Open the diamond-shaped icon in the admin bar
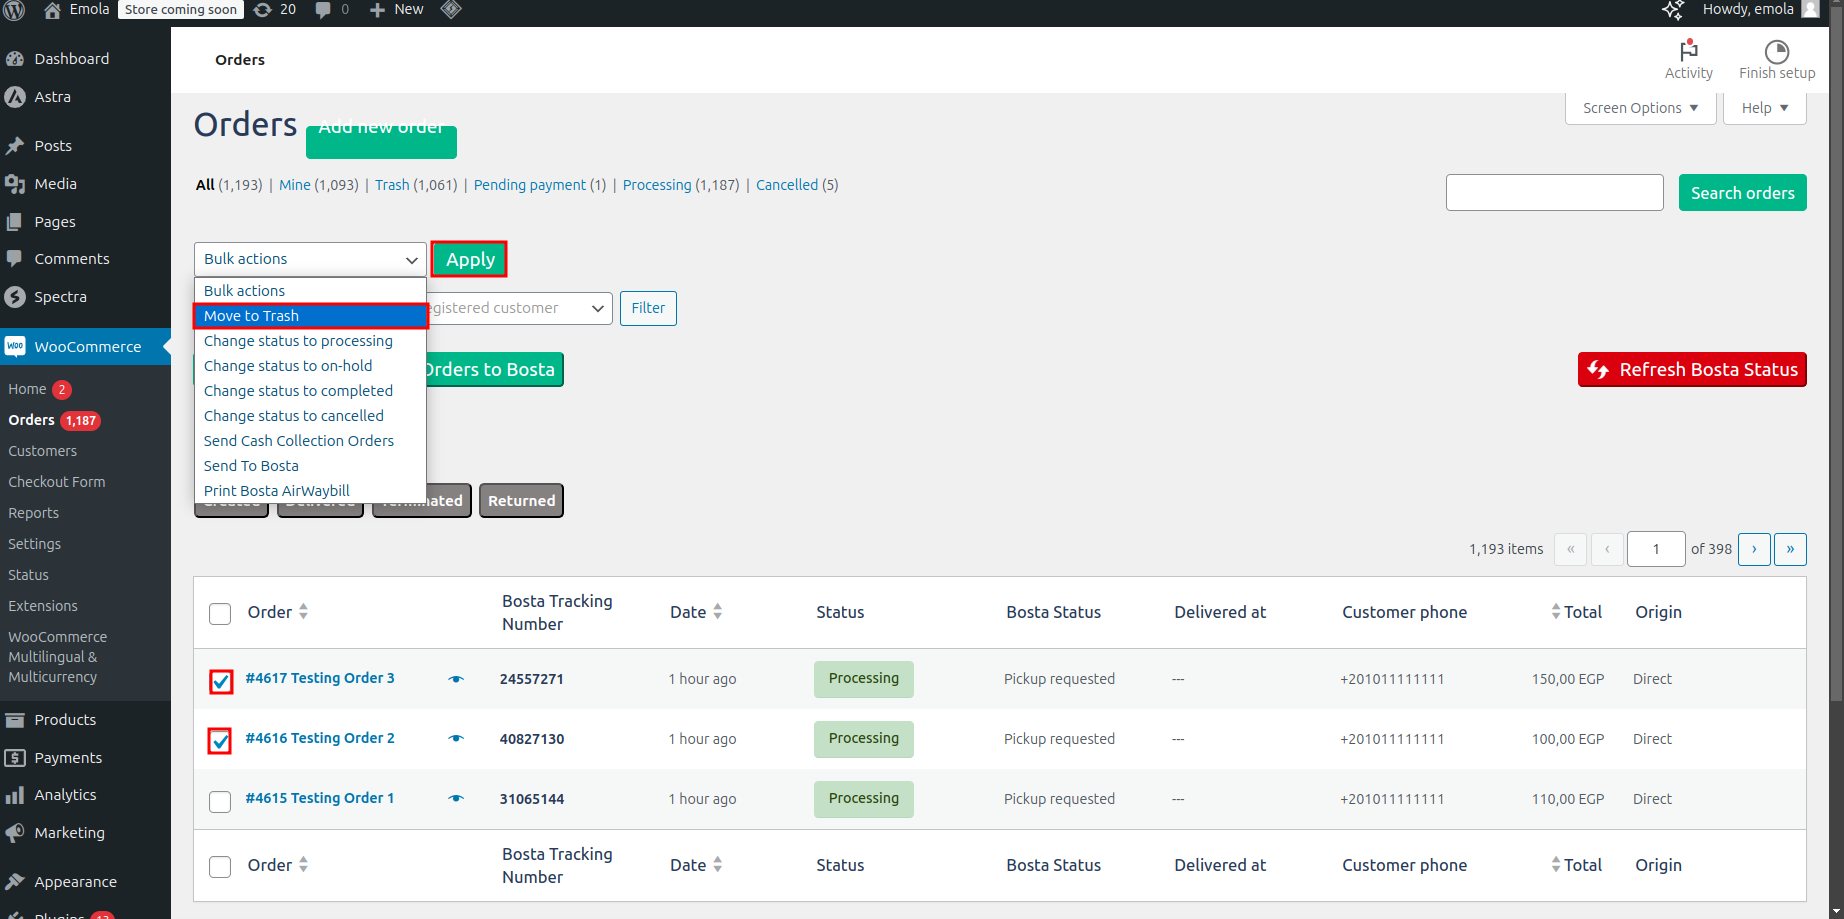Image resolution: width=1844 pixels, height=919 pixels. click(x=451, y=10)
